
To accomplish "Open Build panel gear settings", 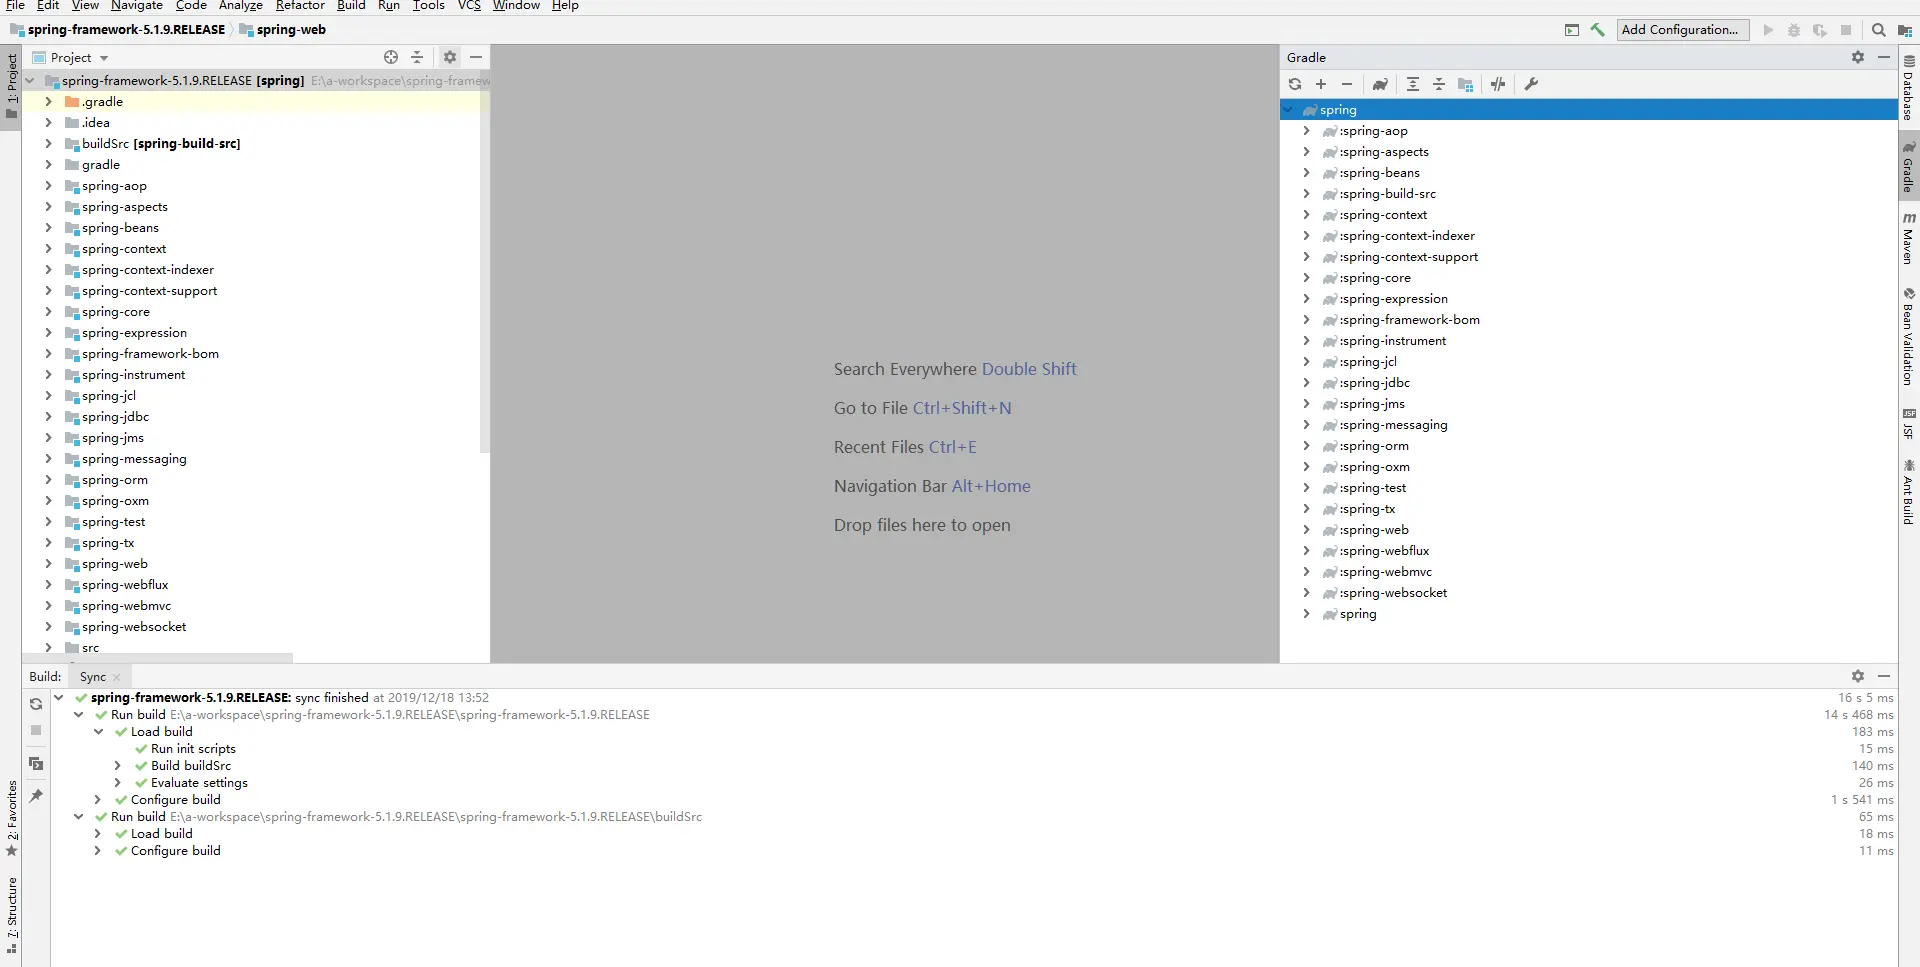I will click(x=1858, y=676).
